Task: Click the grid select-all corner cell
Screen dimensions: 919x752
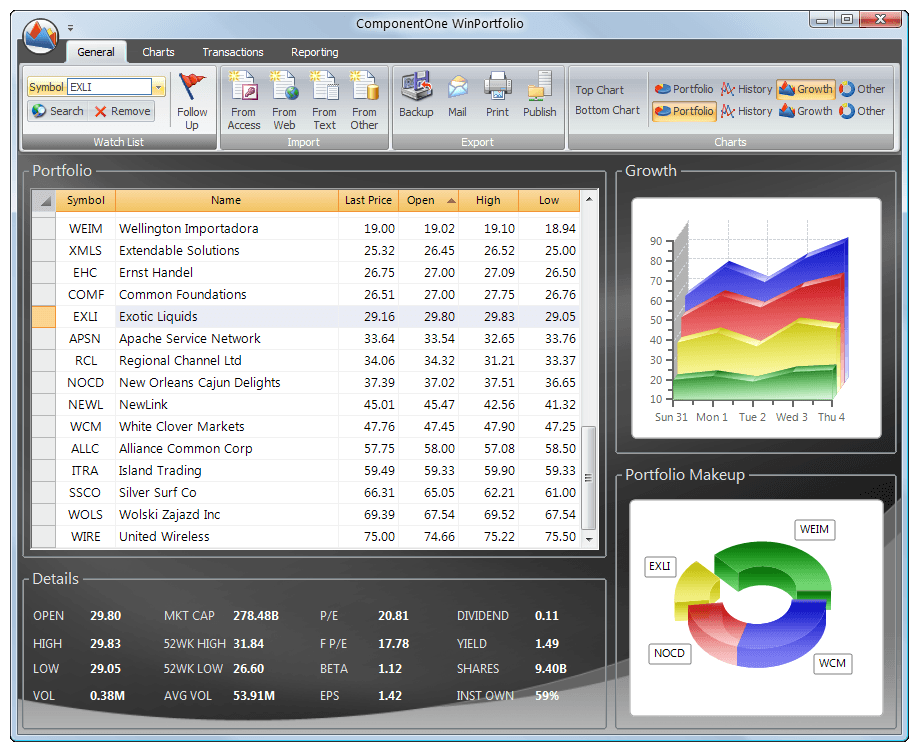Action: (44, 200)
